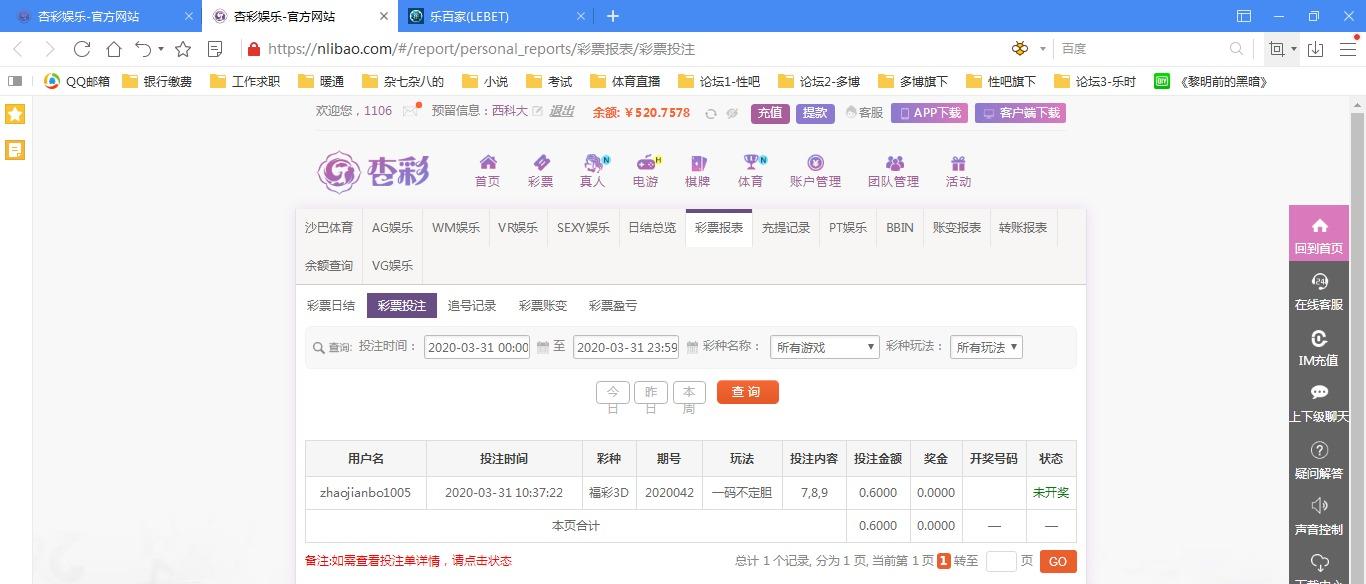The width and height of the screenshot is (1366, 584).
Task: Switch to the 充提记录 tab
Action: (785, 228)
